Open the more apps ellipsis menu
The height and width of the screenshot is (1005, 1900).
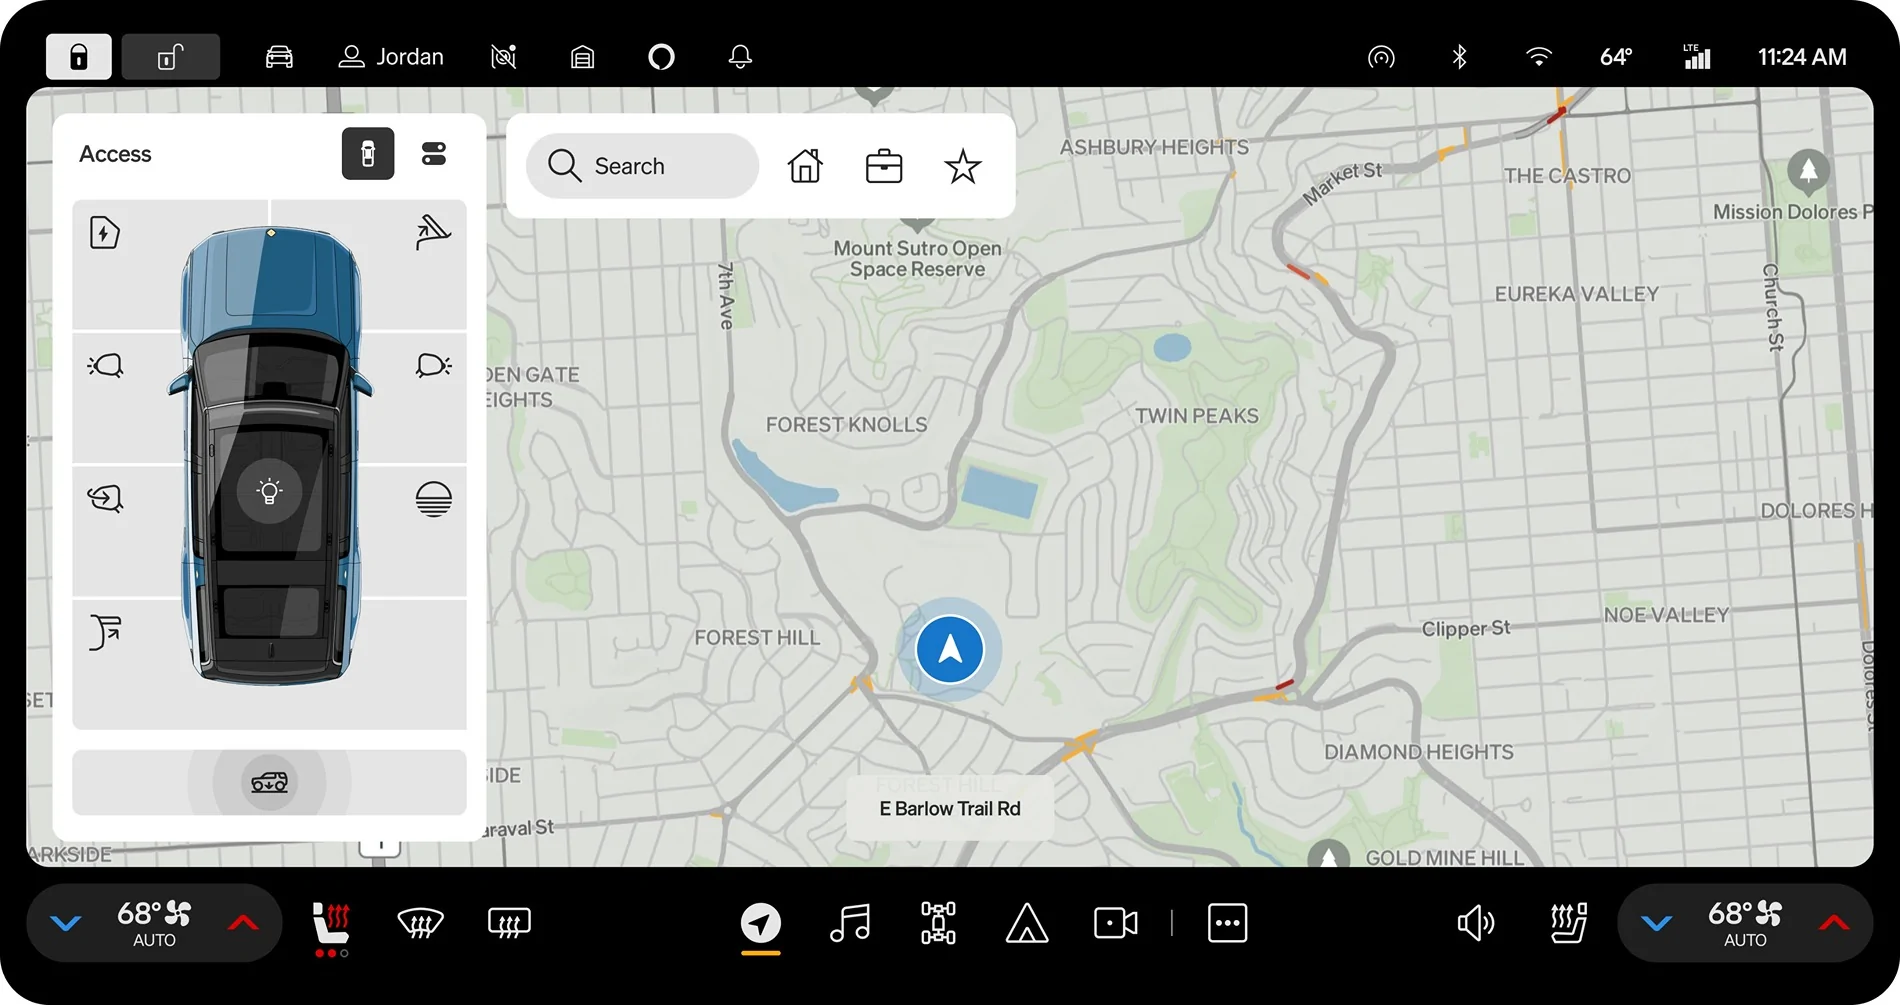1227,922
